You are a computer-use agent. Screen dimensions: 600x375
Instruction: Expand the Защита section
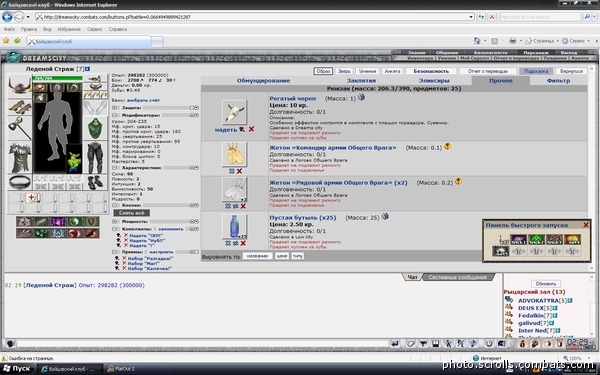pyautogui.click(x=114, y=108)
